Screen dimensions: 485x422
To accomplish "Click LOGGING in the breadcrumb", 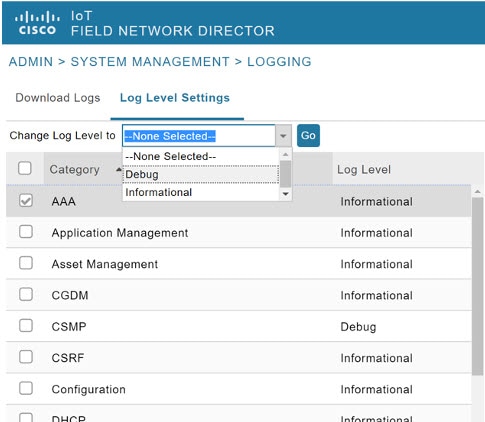I will tap(279, 62).
